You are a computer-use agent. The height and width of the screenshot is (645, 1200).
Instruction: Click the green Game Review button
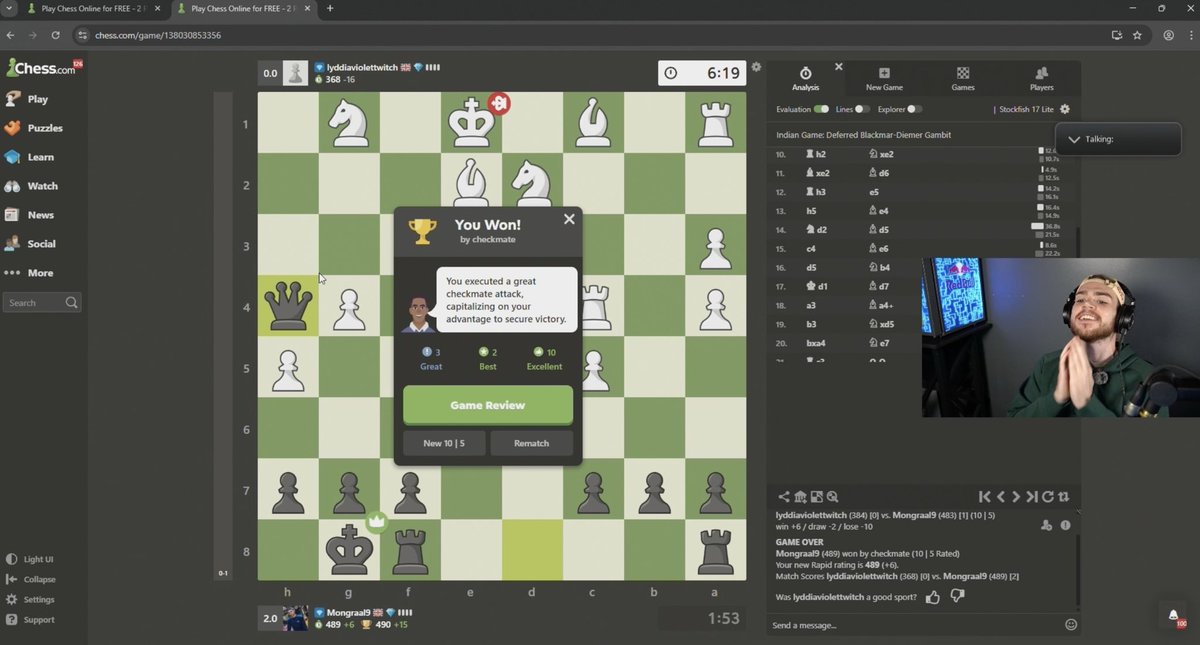pos(488,406)
